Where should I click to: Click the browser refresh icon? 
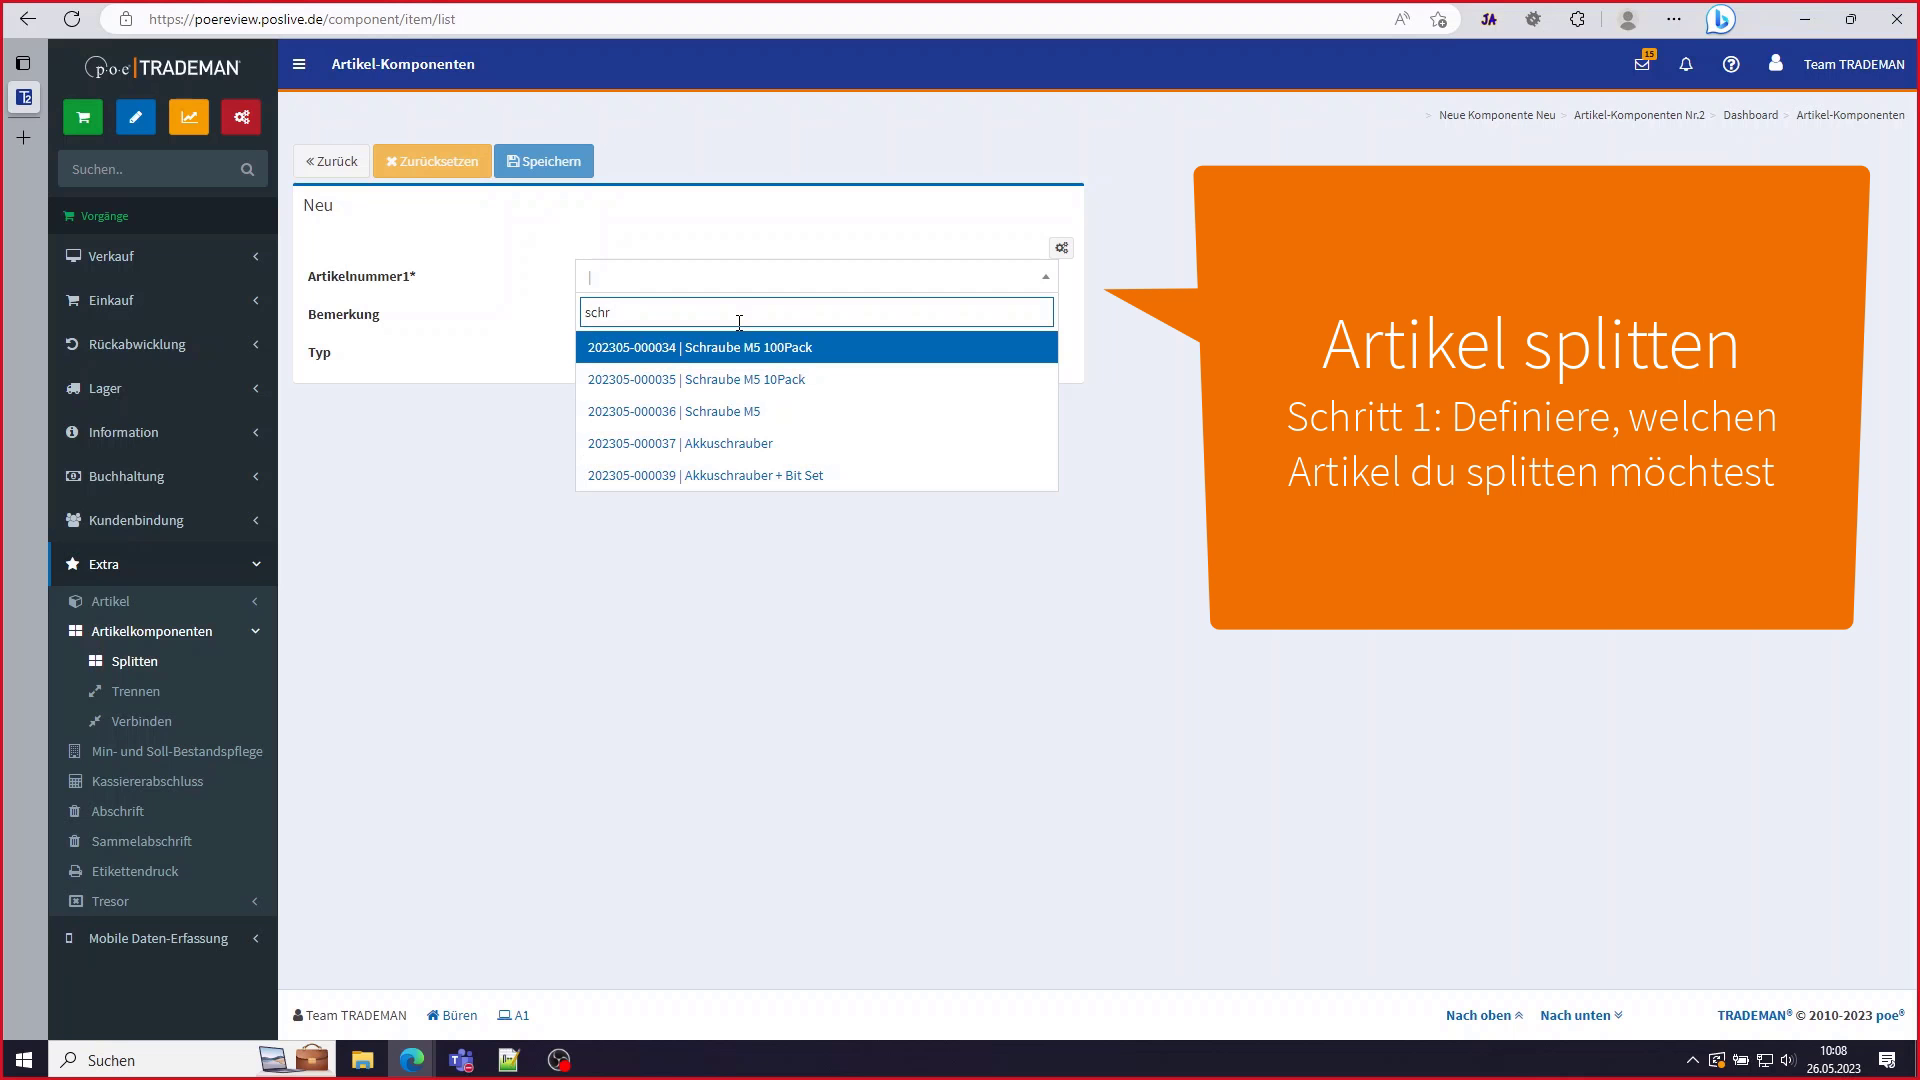(72, 19)
